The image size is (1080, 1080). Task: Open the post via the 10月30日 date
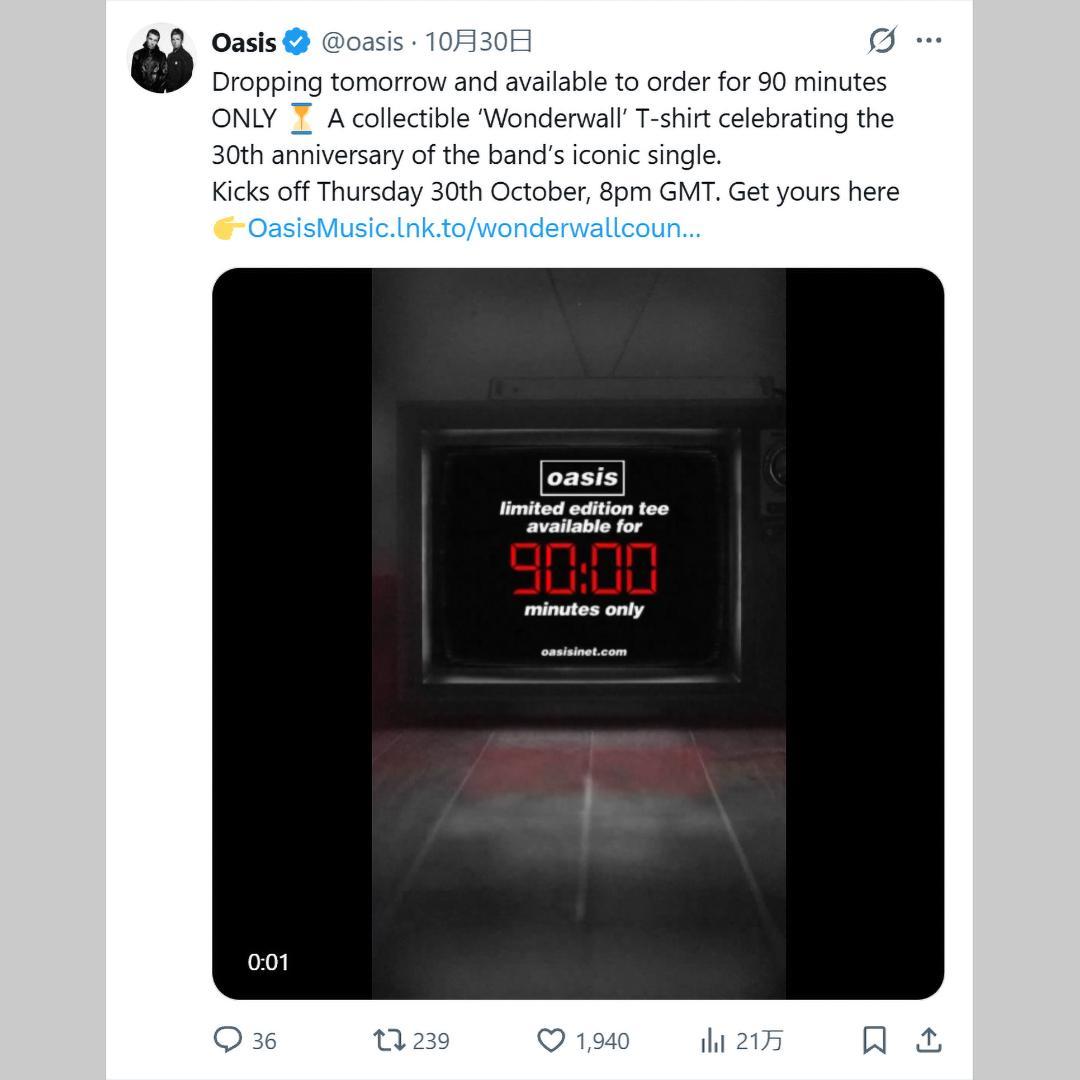click(478, 42)
